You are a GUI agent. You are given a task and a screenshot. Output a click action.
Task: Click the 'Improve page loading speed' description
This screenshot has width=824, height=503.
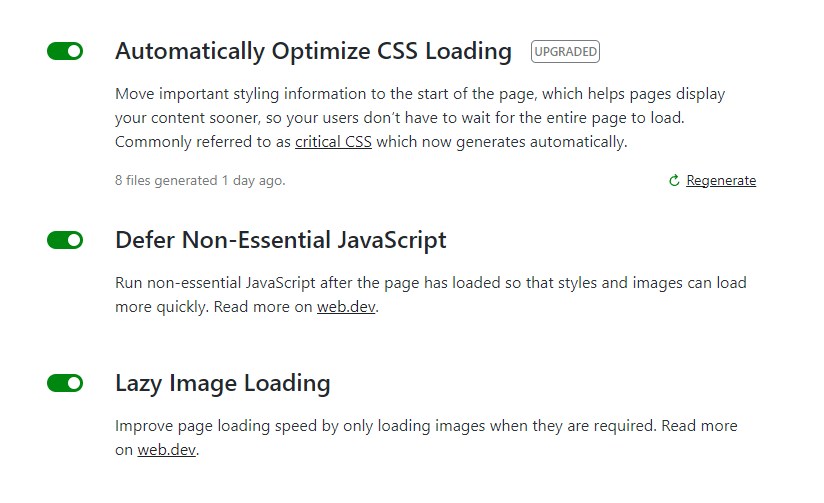coord(426,426)
